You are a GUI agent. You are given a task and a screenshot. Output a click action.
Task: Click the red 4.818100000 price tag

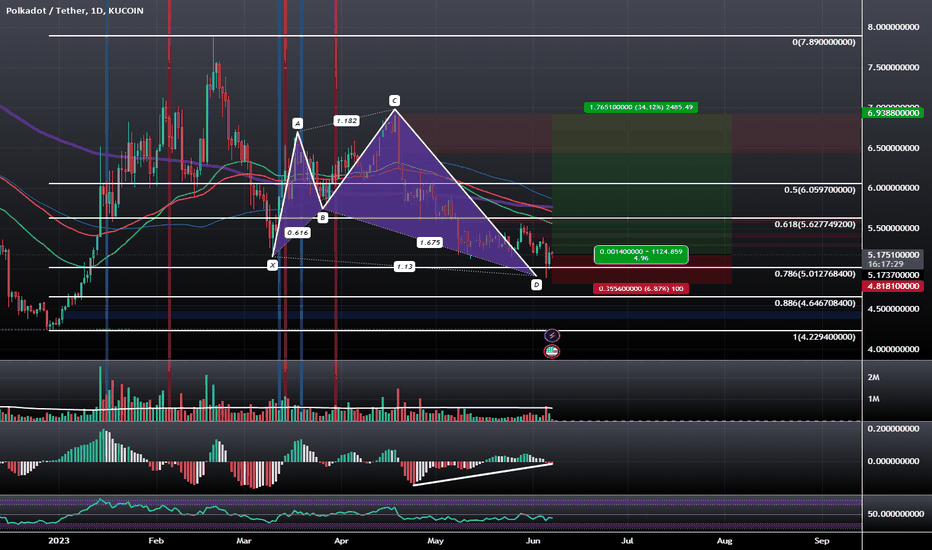click(x=892, y=286)
